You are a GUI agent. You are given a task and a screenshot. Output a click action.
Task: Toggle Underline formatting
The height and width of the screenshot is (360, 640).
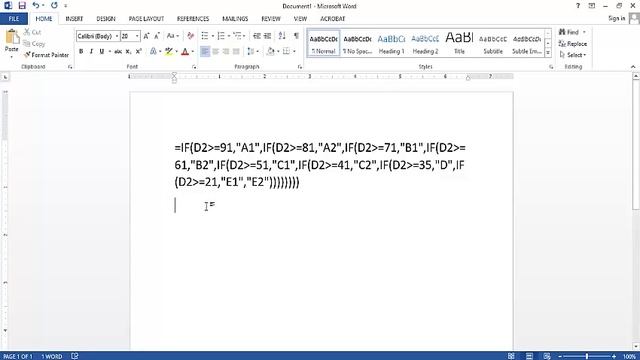[x=101, y=51]
